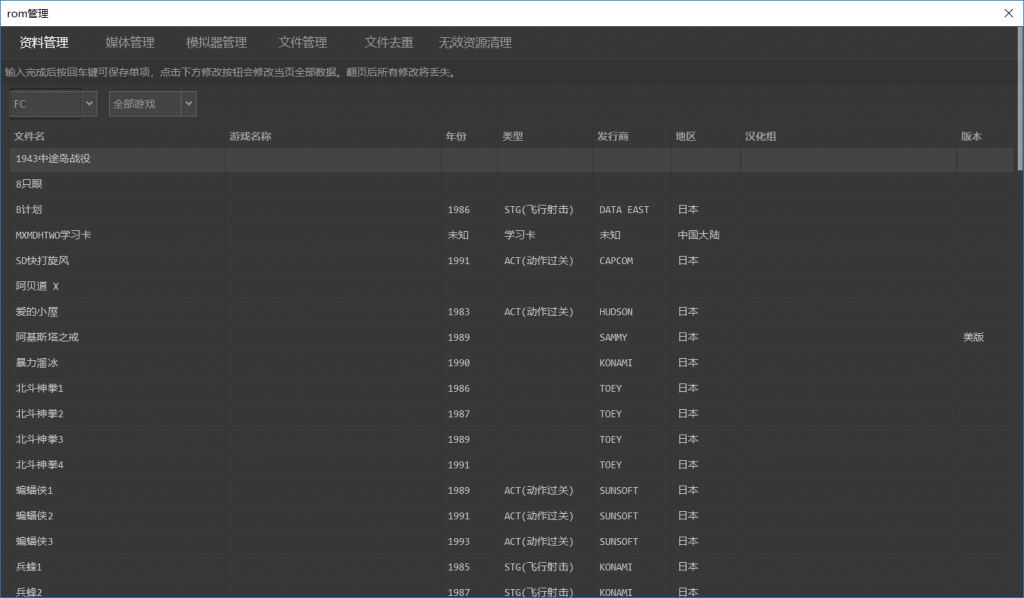The image size is (1024, 598).
Task: Click the 年份 column header
Action: tap(456, 136)
